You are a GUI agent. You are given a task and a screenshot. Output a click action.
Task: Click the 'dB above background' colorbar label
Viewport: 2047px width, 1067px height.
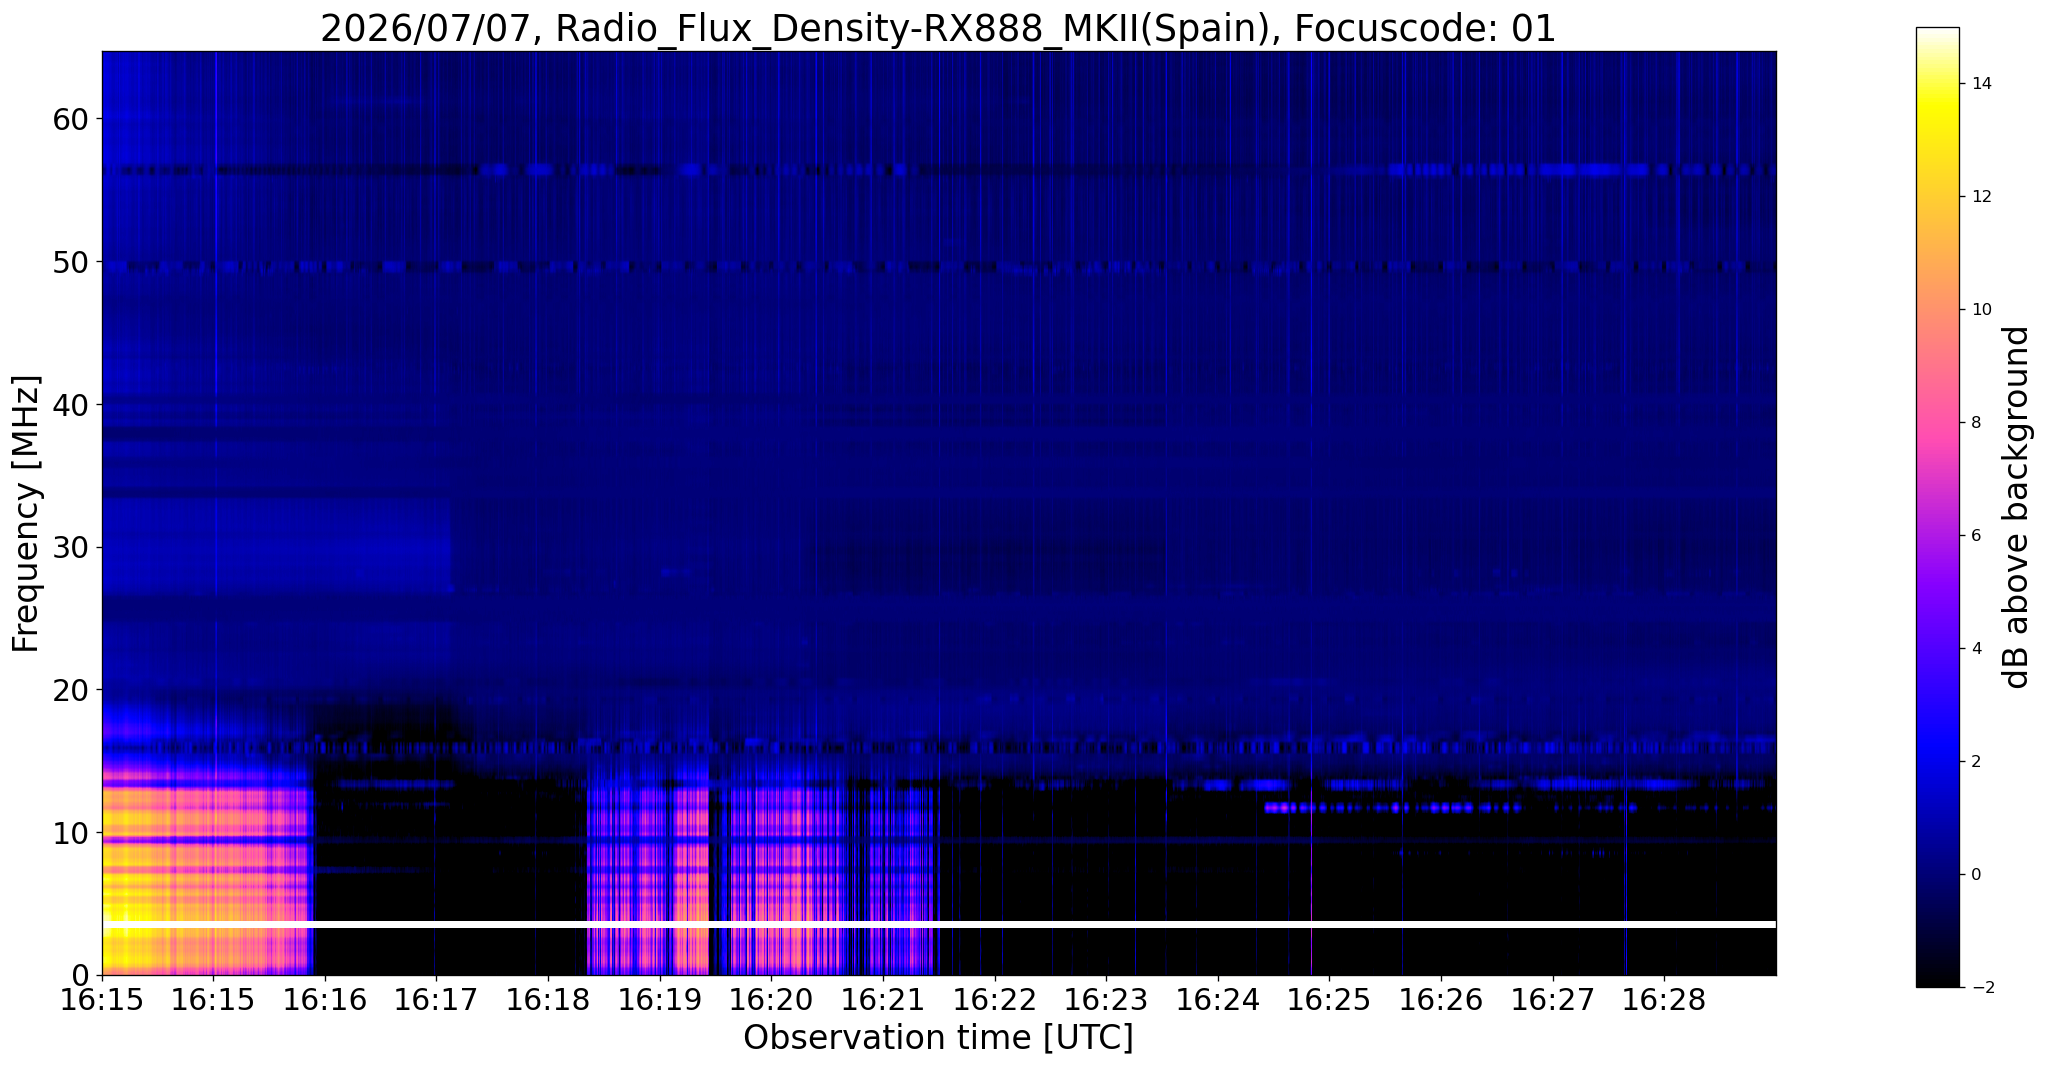tap(2017, 507)
